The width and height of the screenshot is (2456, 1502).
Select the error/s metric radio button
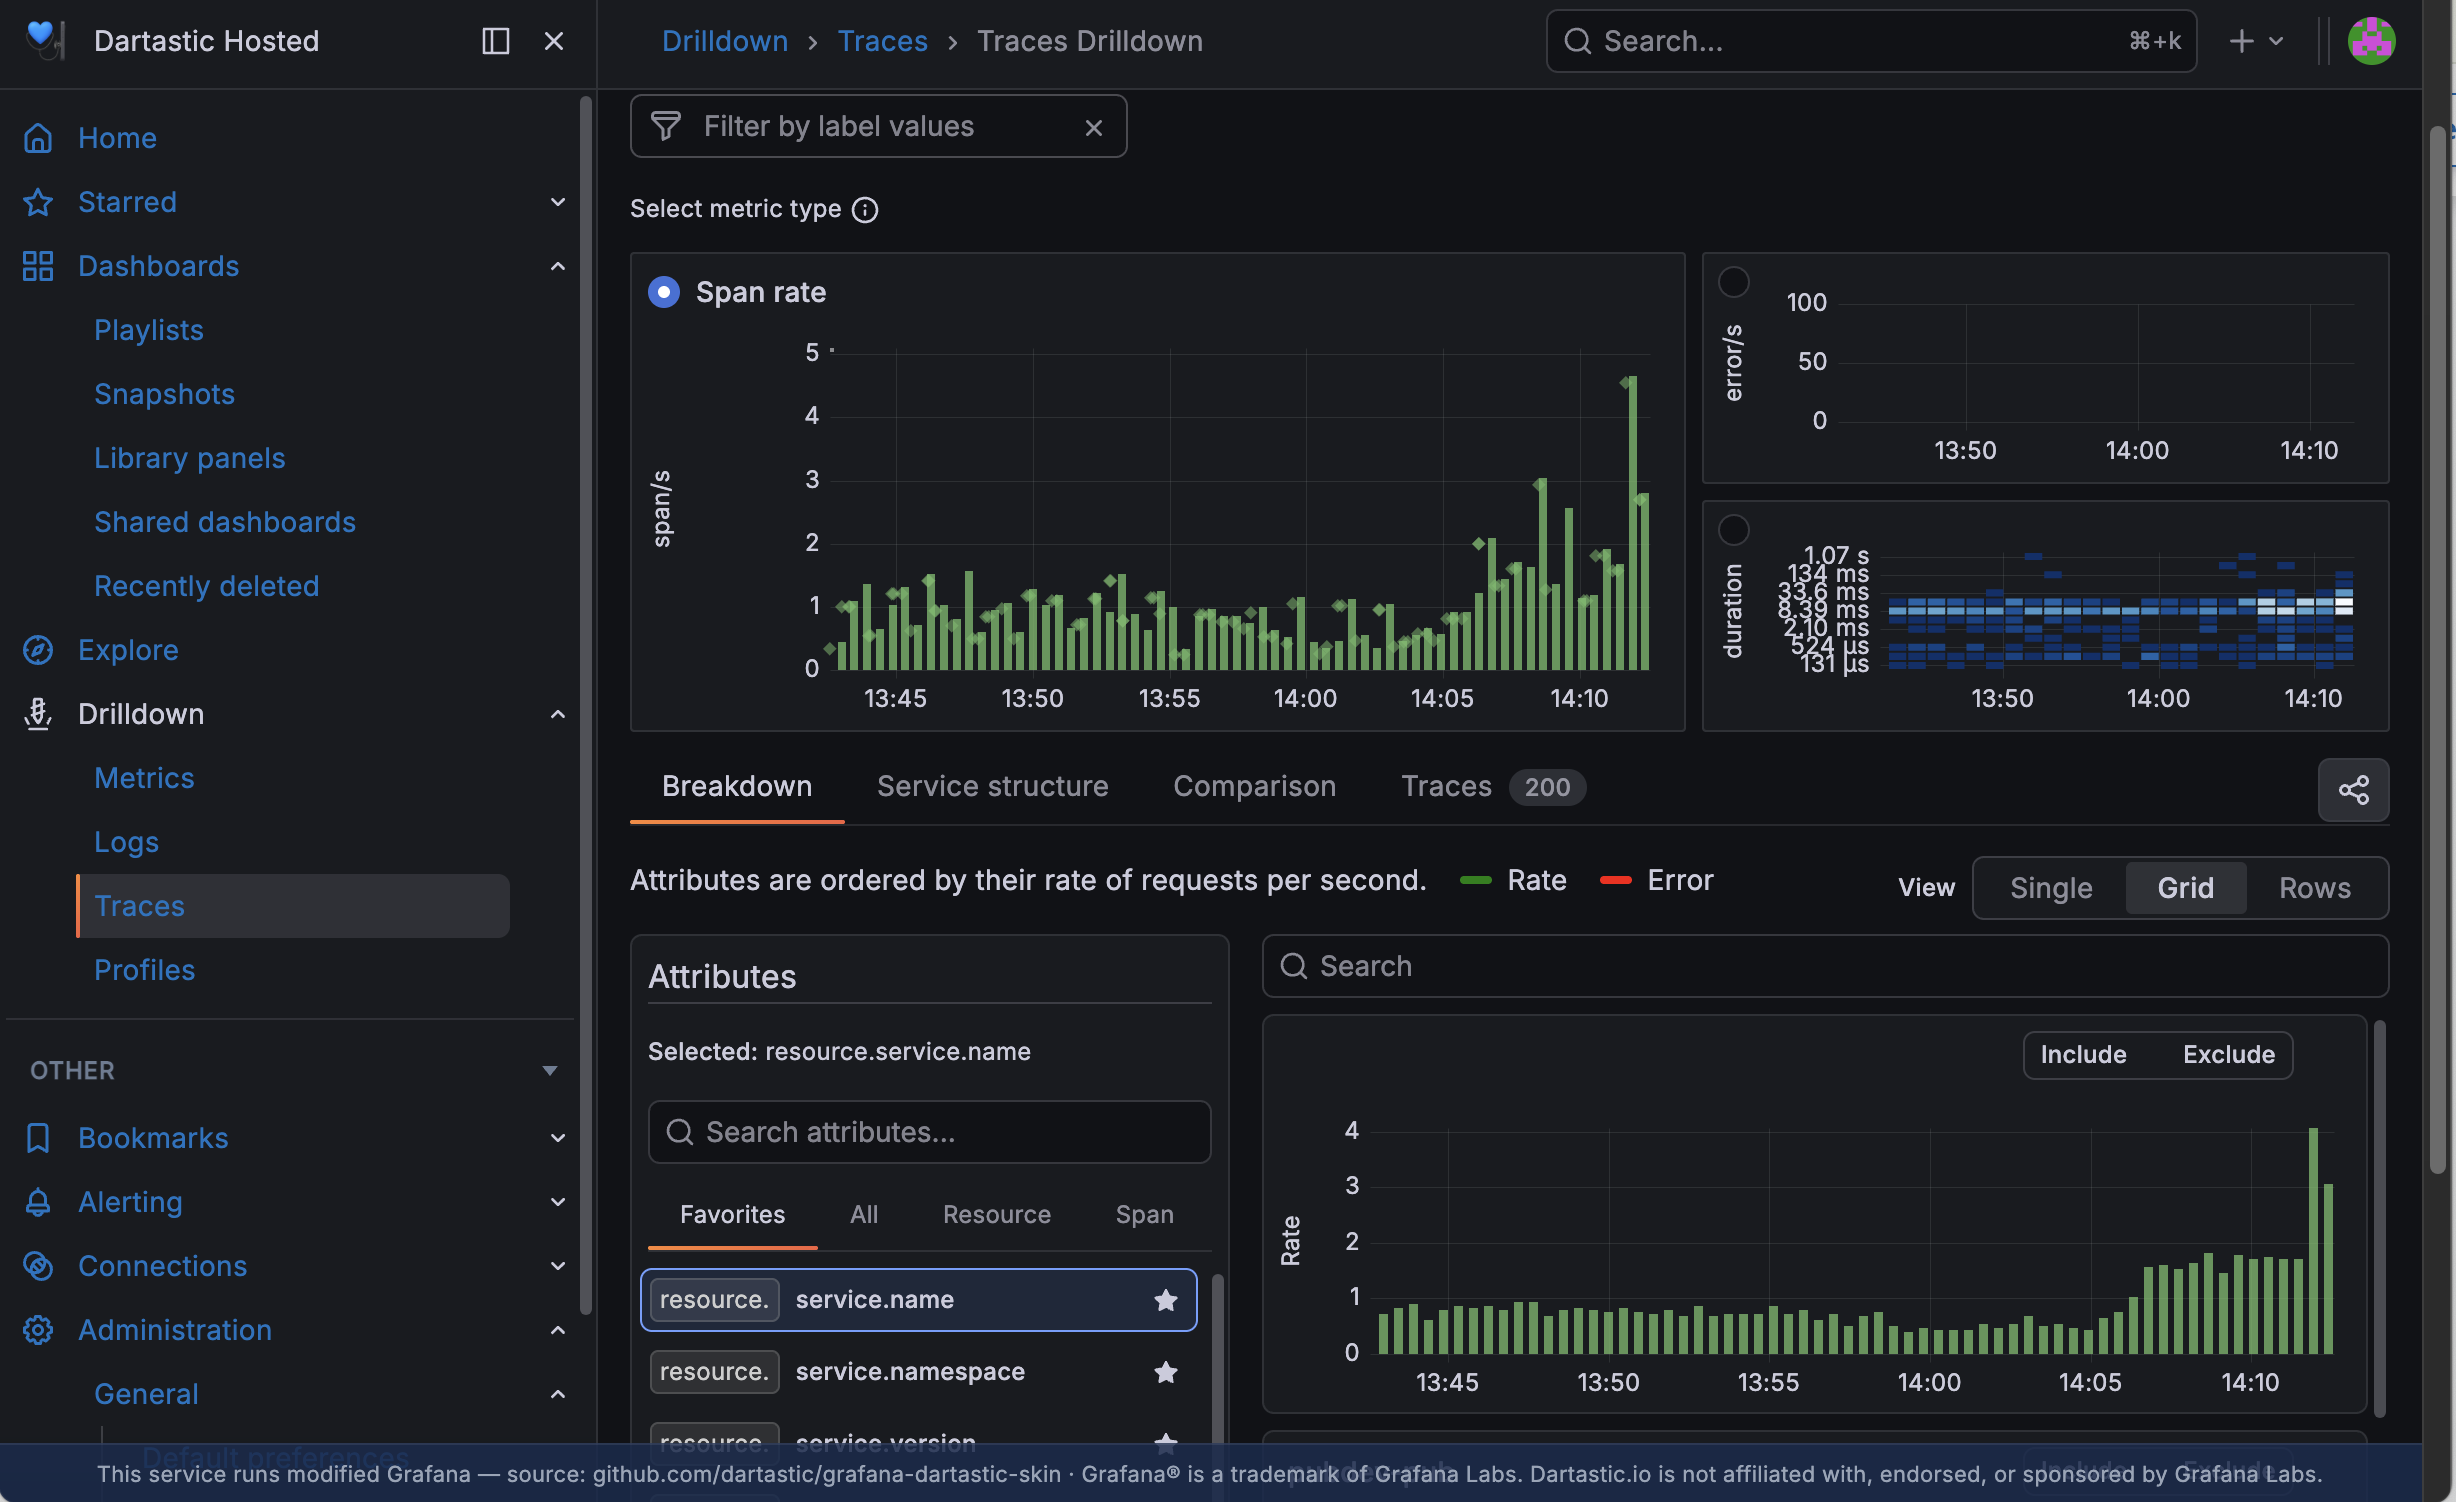click(x=1734, y=282)
